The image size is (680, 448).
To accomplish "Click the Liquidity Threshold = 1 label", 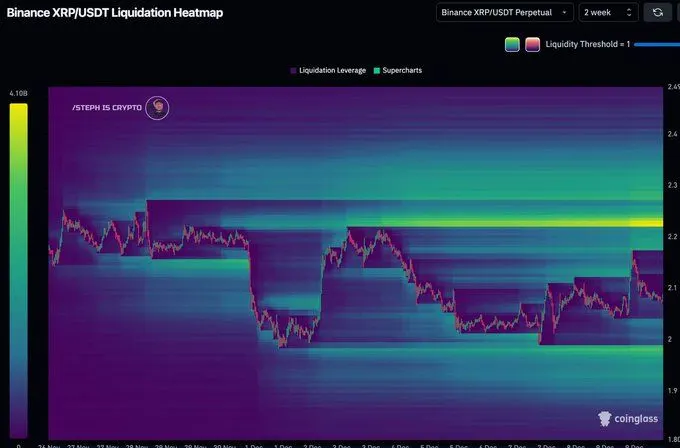I will 588,44.
